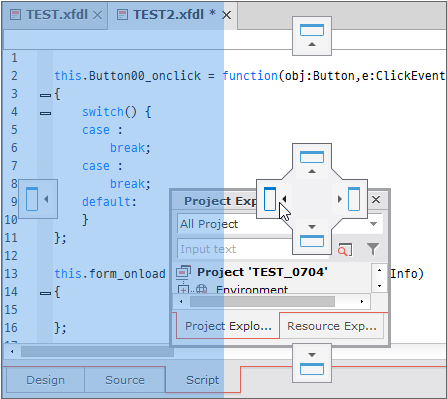Switch to Design view tab
The height and width of the screenshot is (399, 447).
click(x=45, y=380)
